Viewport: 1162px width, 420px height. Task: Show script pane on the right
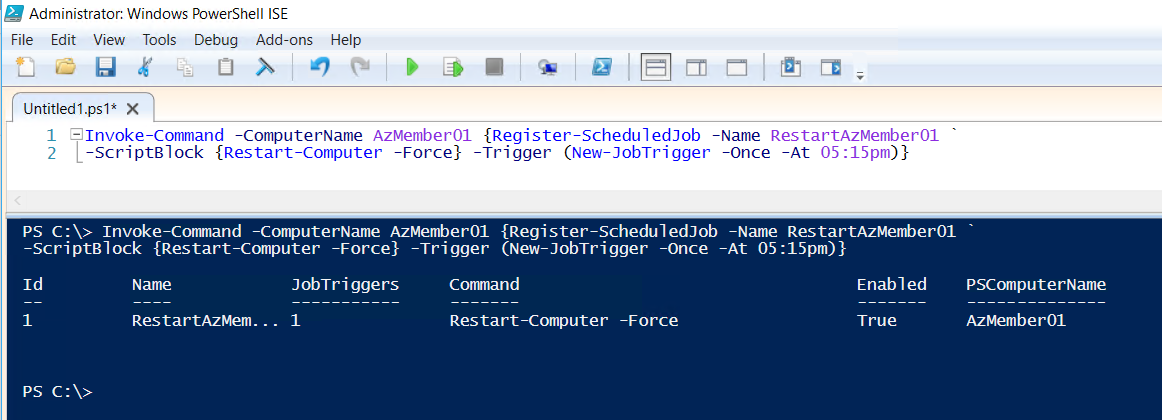(x=696, y=68)
